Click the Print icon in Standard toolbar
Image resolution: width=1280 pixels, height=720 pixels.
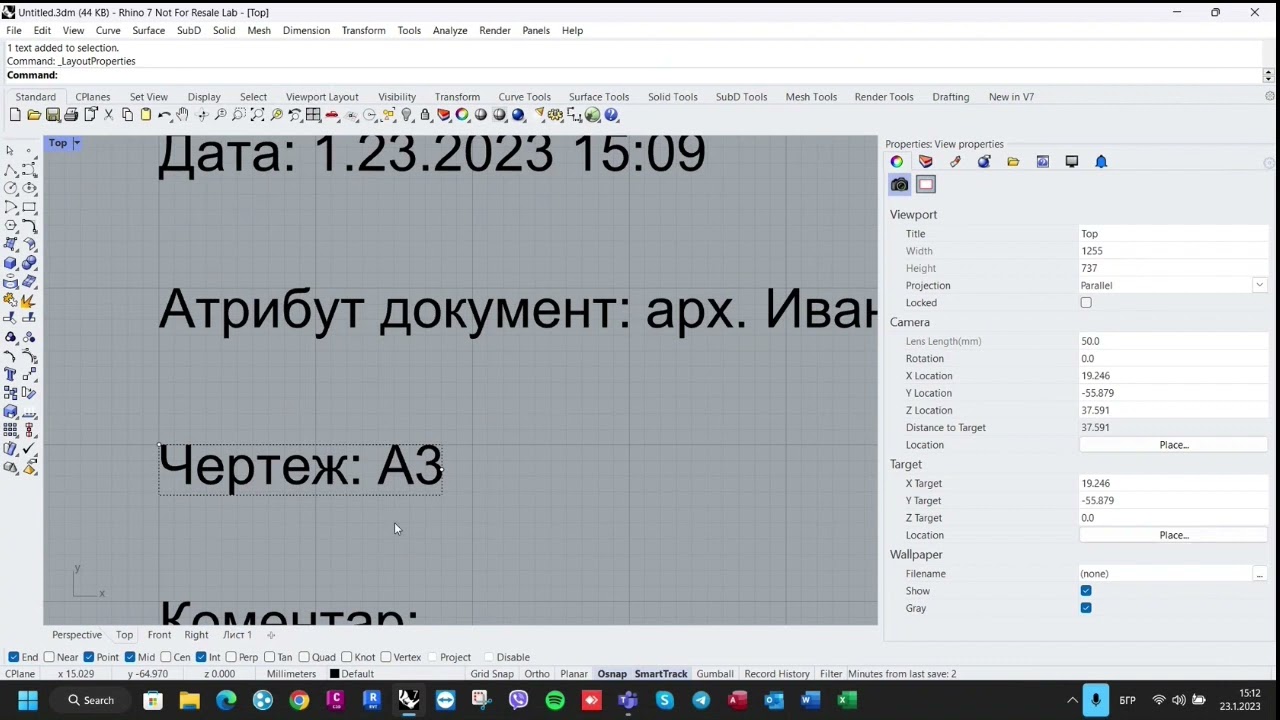pyautogui.click(x=71, y=115)
